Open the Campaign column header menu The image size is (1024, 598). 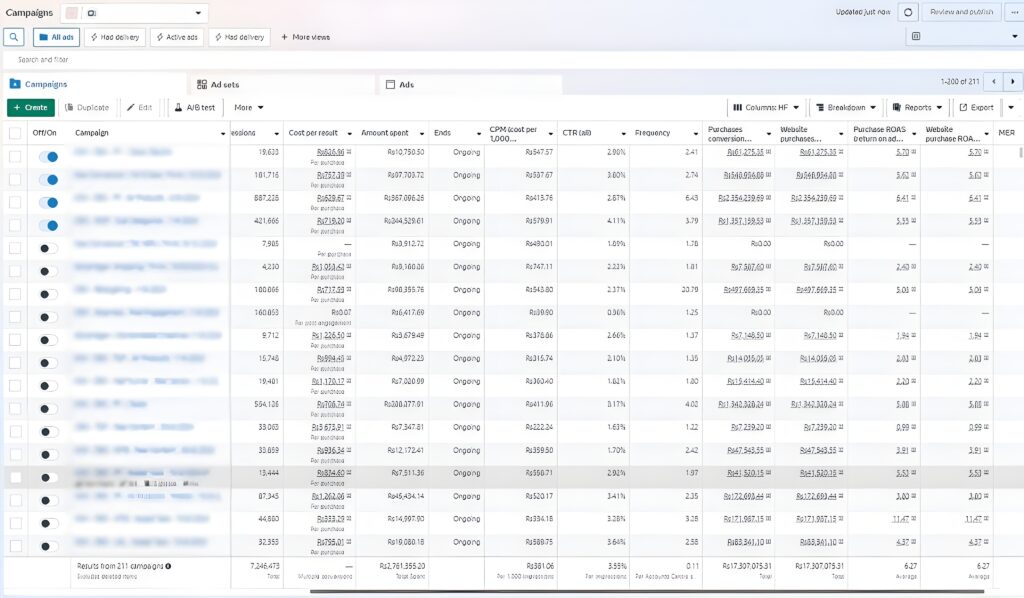pos(223,133)
